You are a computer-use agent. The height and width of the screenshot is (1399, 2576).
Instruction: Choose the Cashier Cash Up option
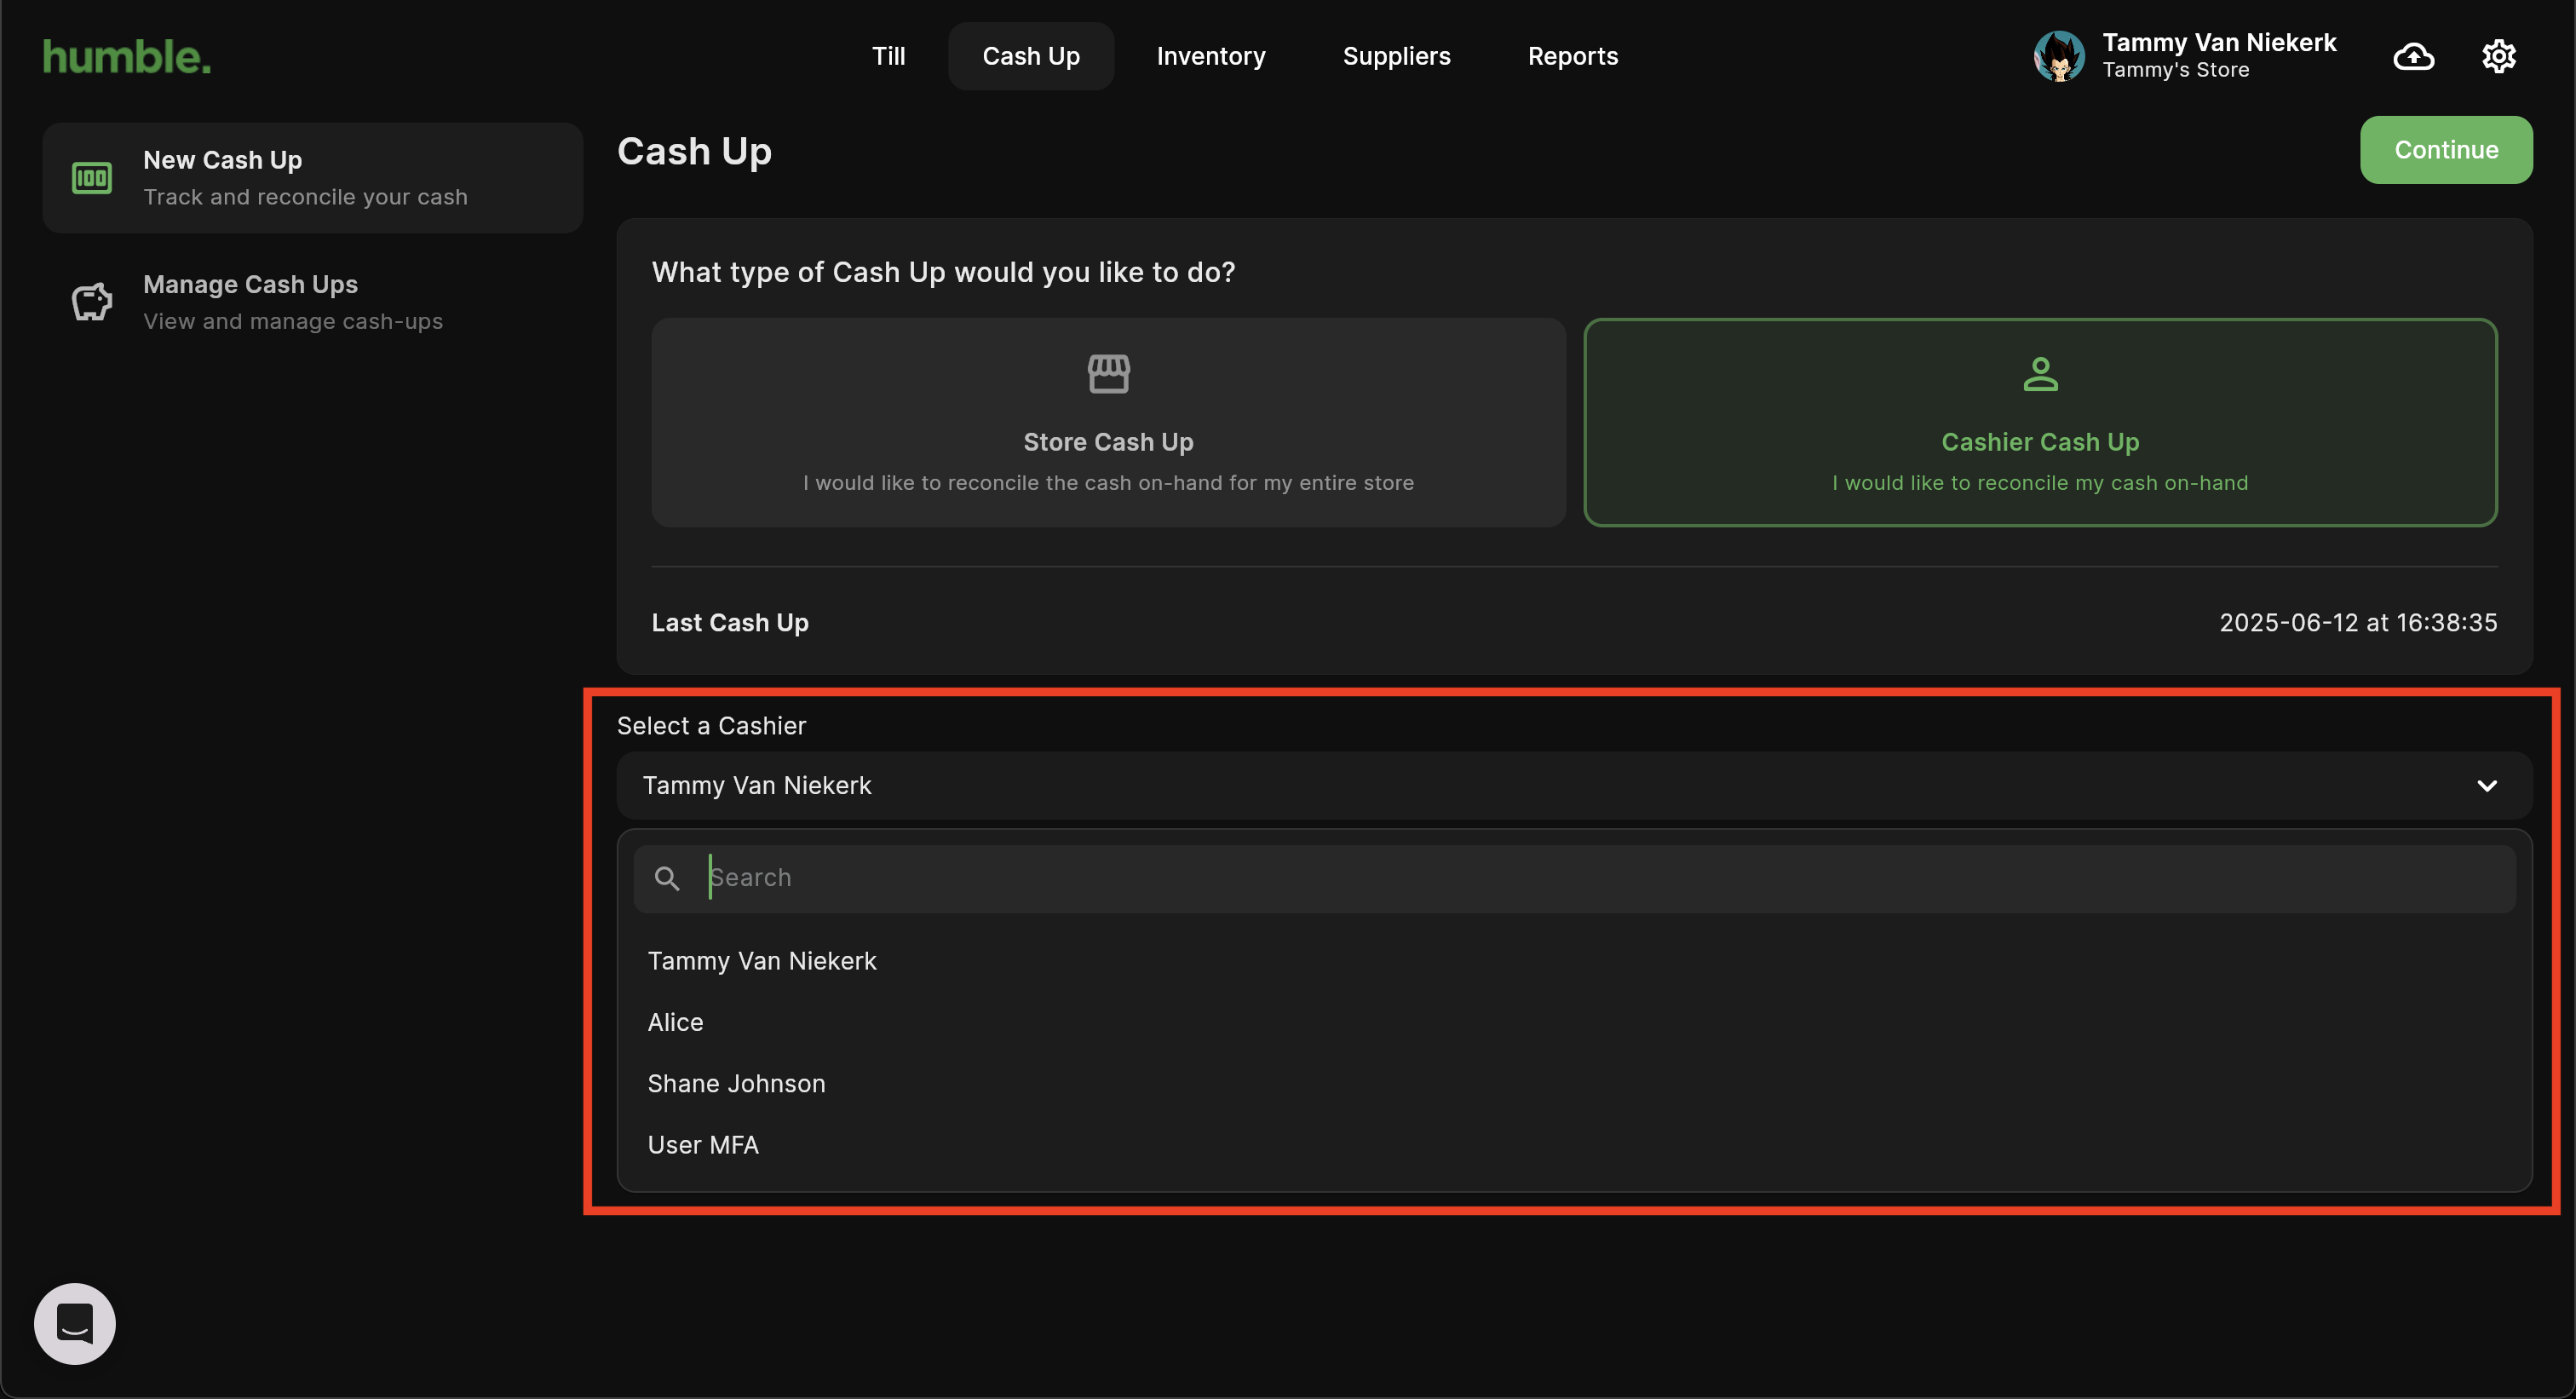(2040, 423)
